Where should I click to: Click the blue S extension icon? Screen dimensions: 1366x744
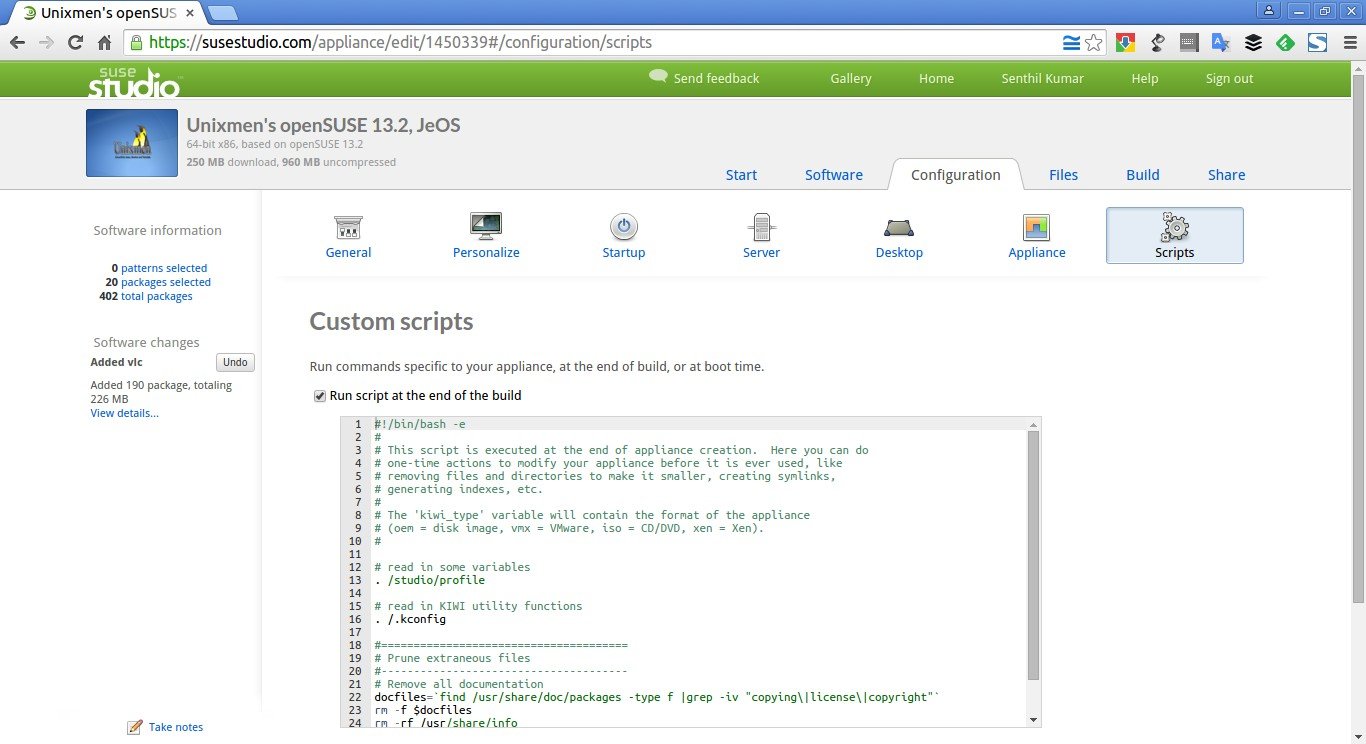[x=1317, y=42]
